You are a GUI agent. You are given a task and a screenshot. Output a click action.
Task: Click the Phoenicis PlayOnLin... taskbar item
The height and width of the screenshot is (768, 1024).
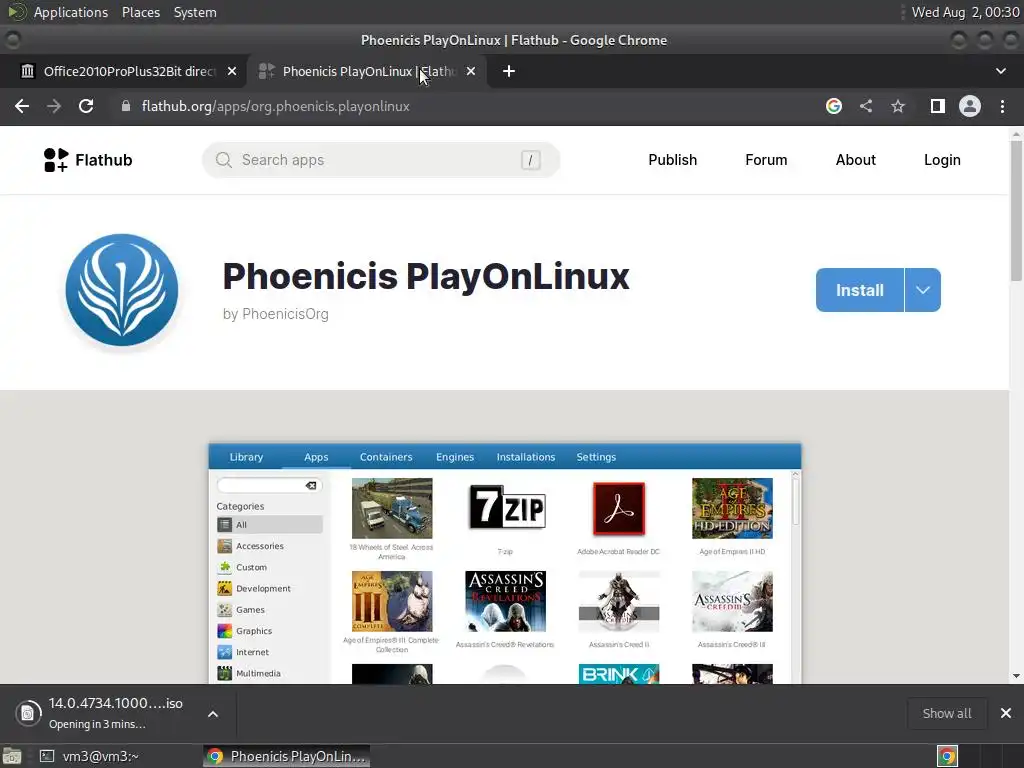[287, 756]
